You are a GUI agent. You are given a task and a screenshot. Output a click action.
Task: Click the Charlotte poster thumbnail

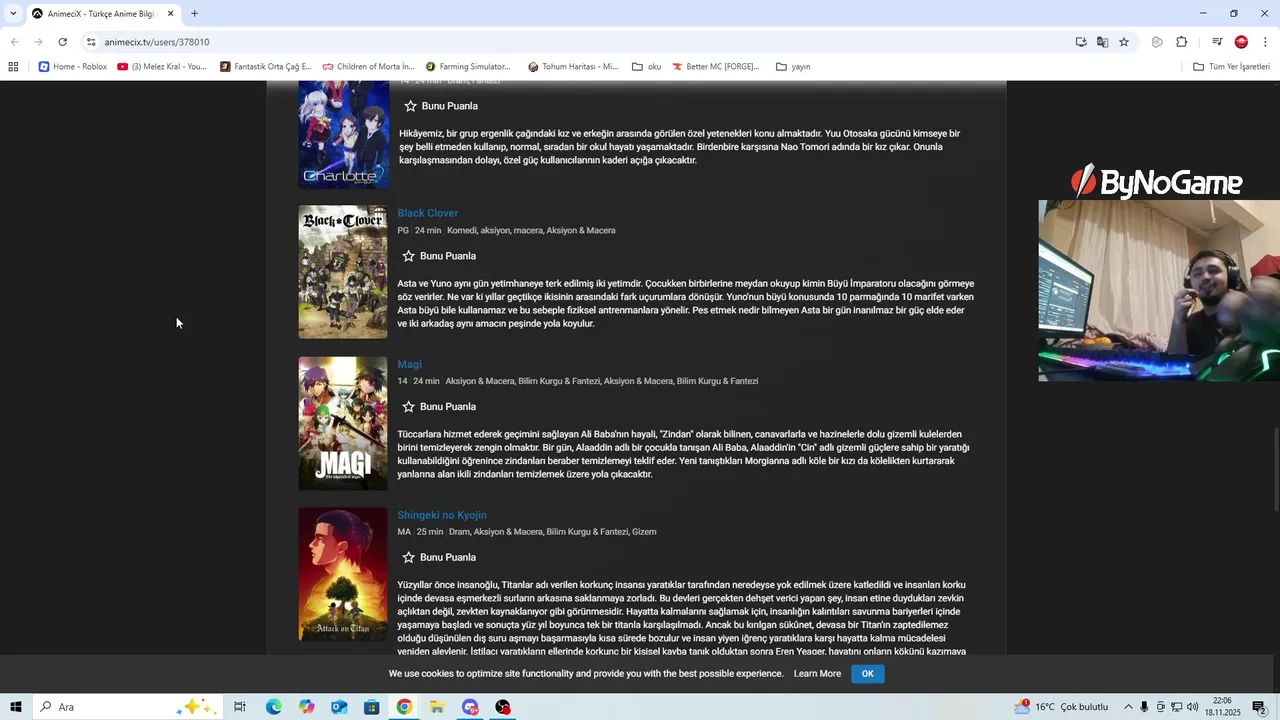pyautogui.click(x=344, y=135)
